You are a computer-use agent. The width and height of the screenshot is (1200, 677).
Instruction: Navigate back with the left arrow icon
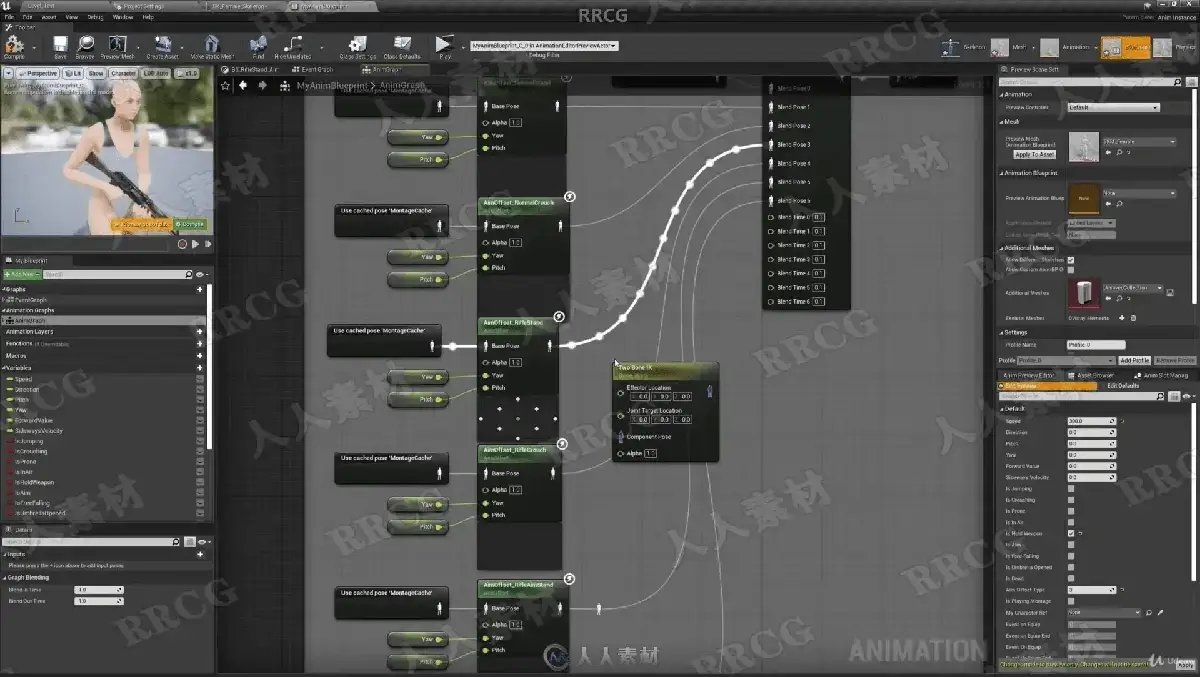[x=242, y=86]
